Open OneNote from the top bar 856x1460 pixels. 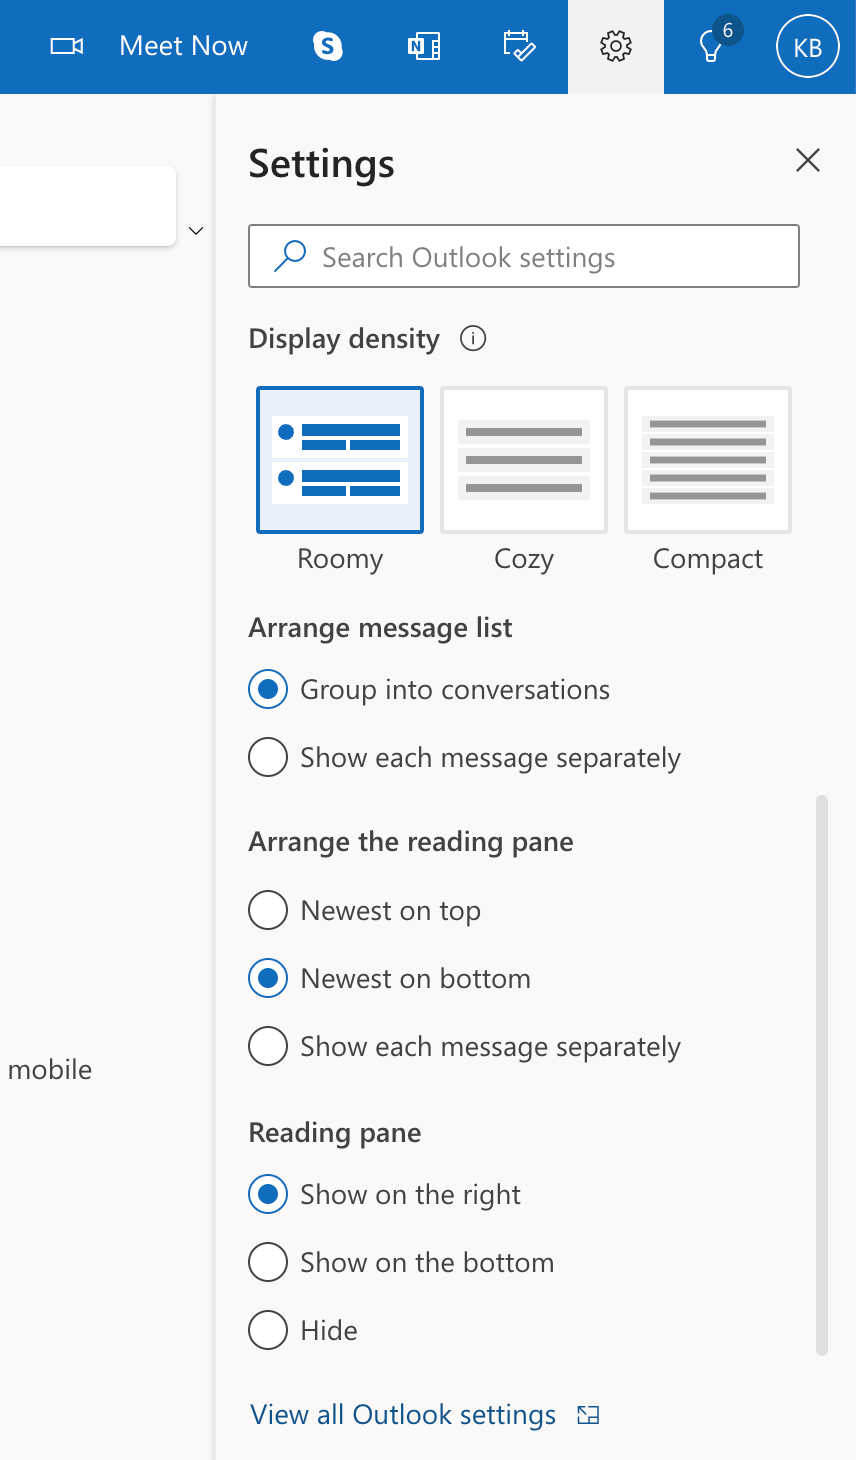(424, 46)
